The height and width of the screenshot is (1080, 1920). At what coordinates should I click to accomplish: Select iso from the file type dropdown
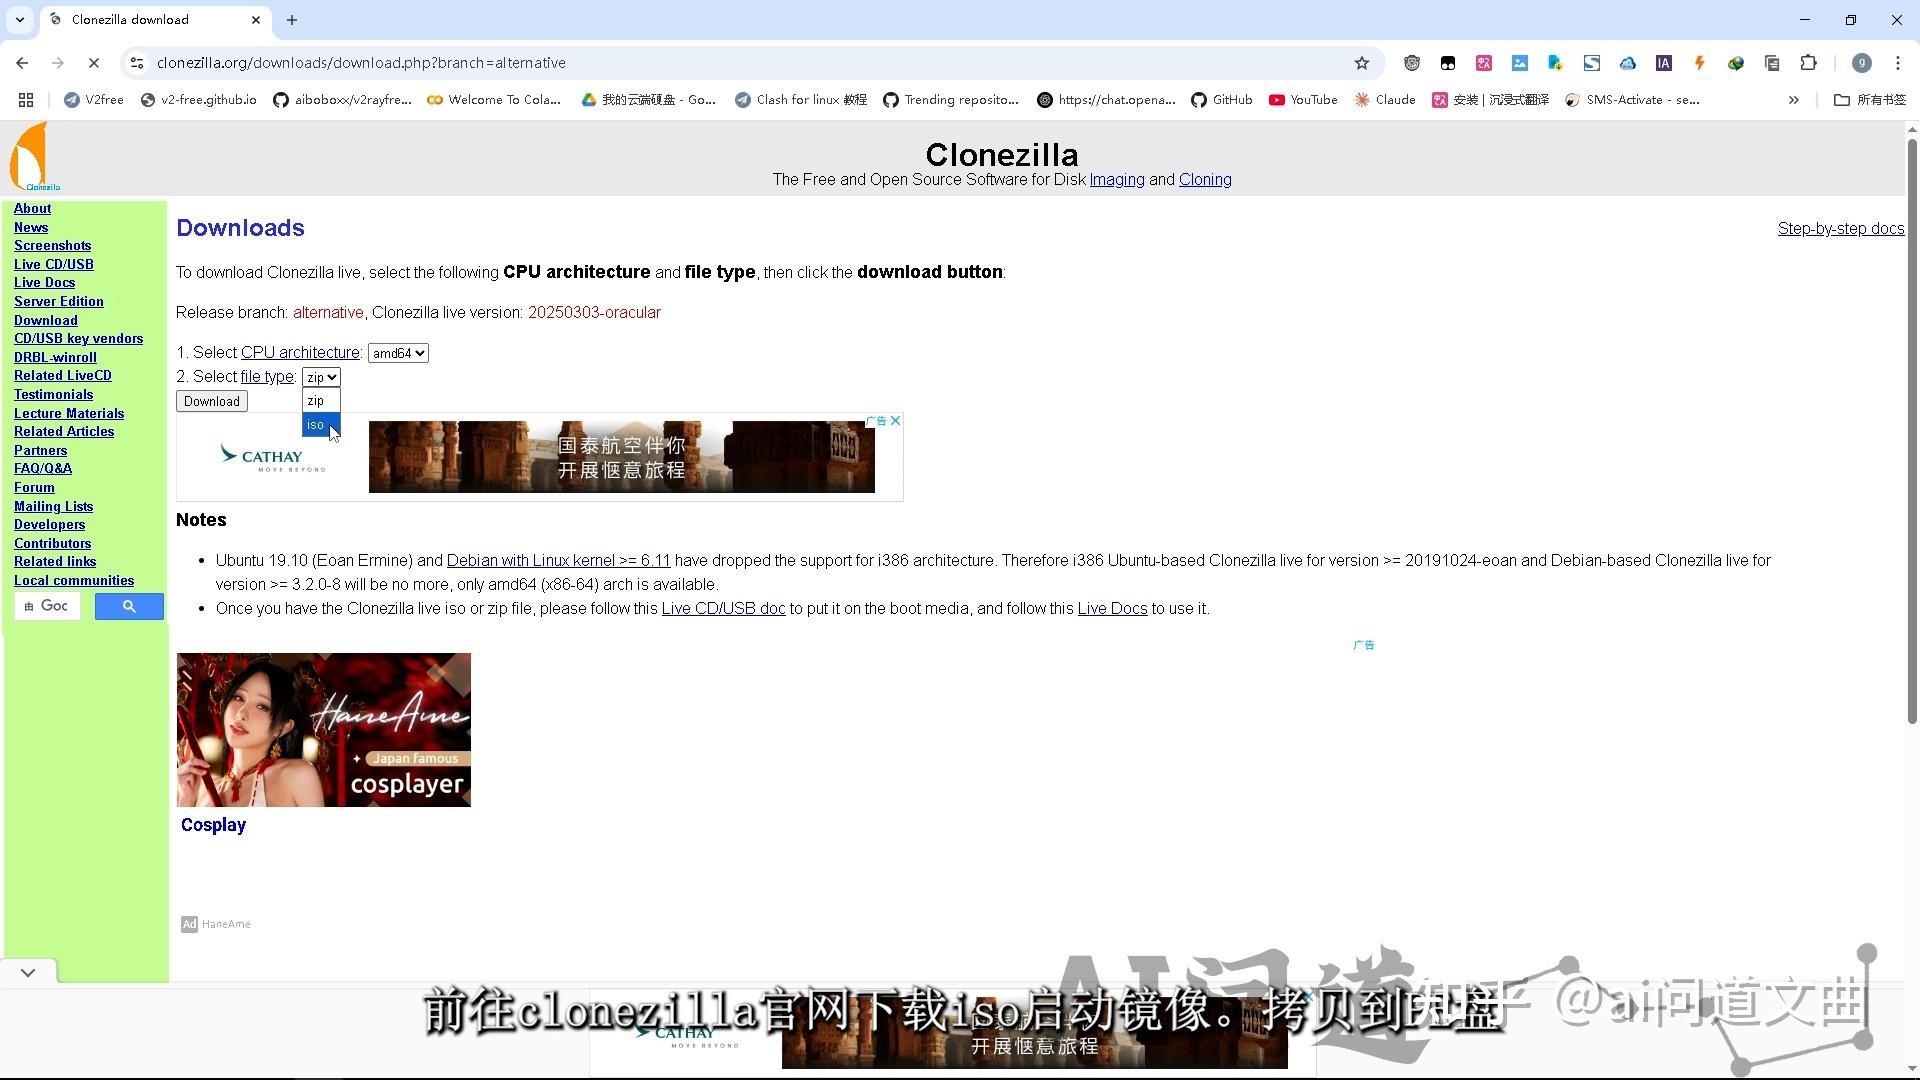[x=316, y=425]
